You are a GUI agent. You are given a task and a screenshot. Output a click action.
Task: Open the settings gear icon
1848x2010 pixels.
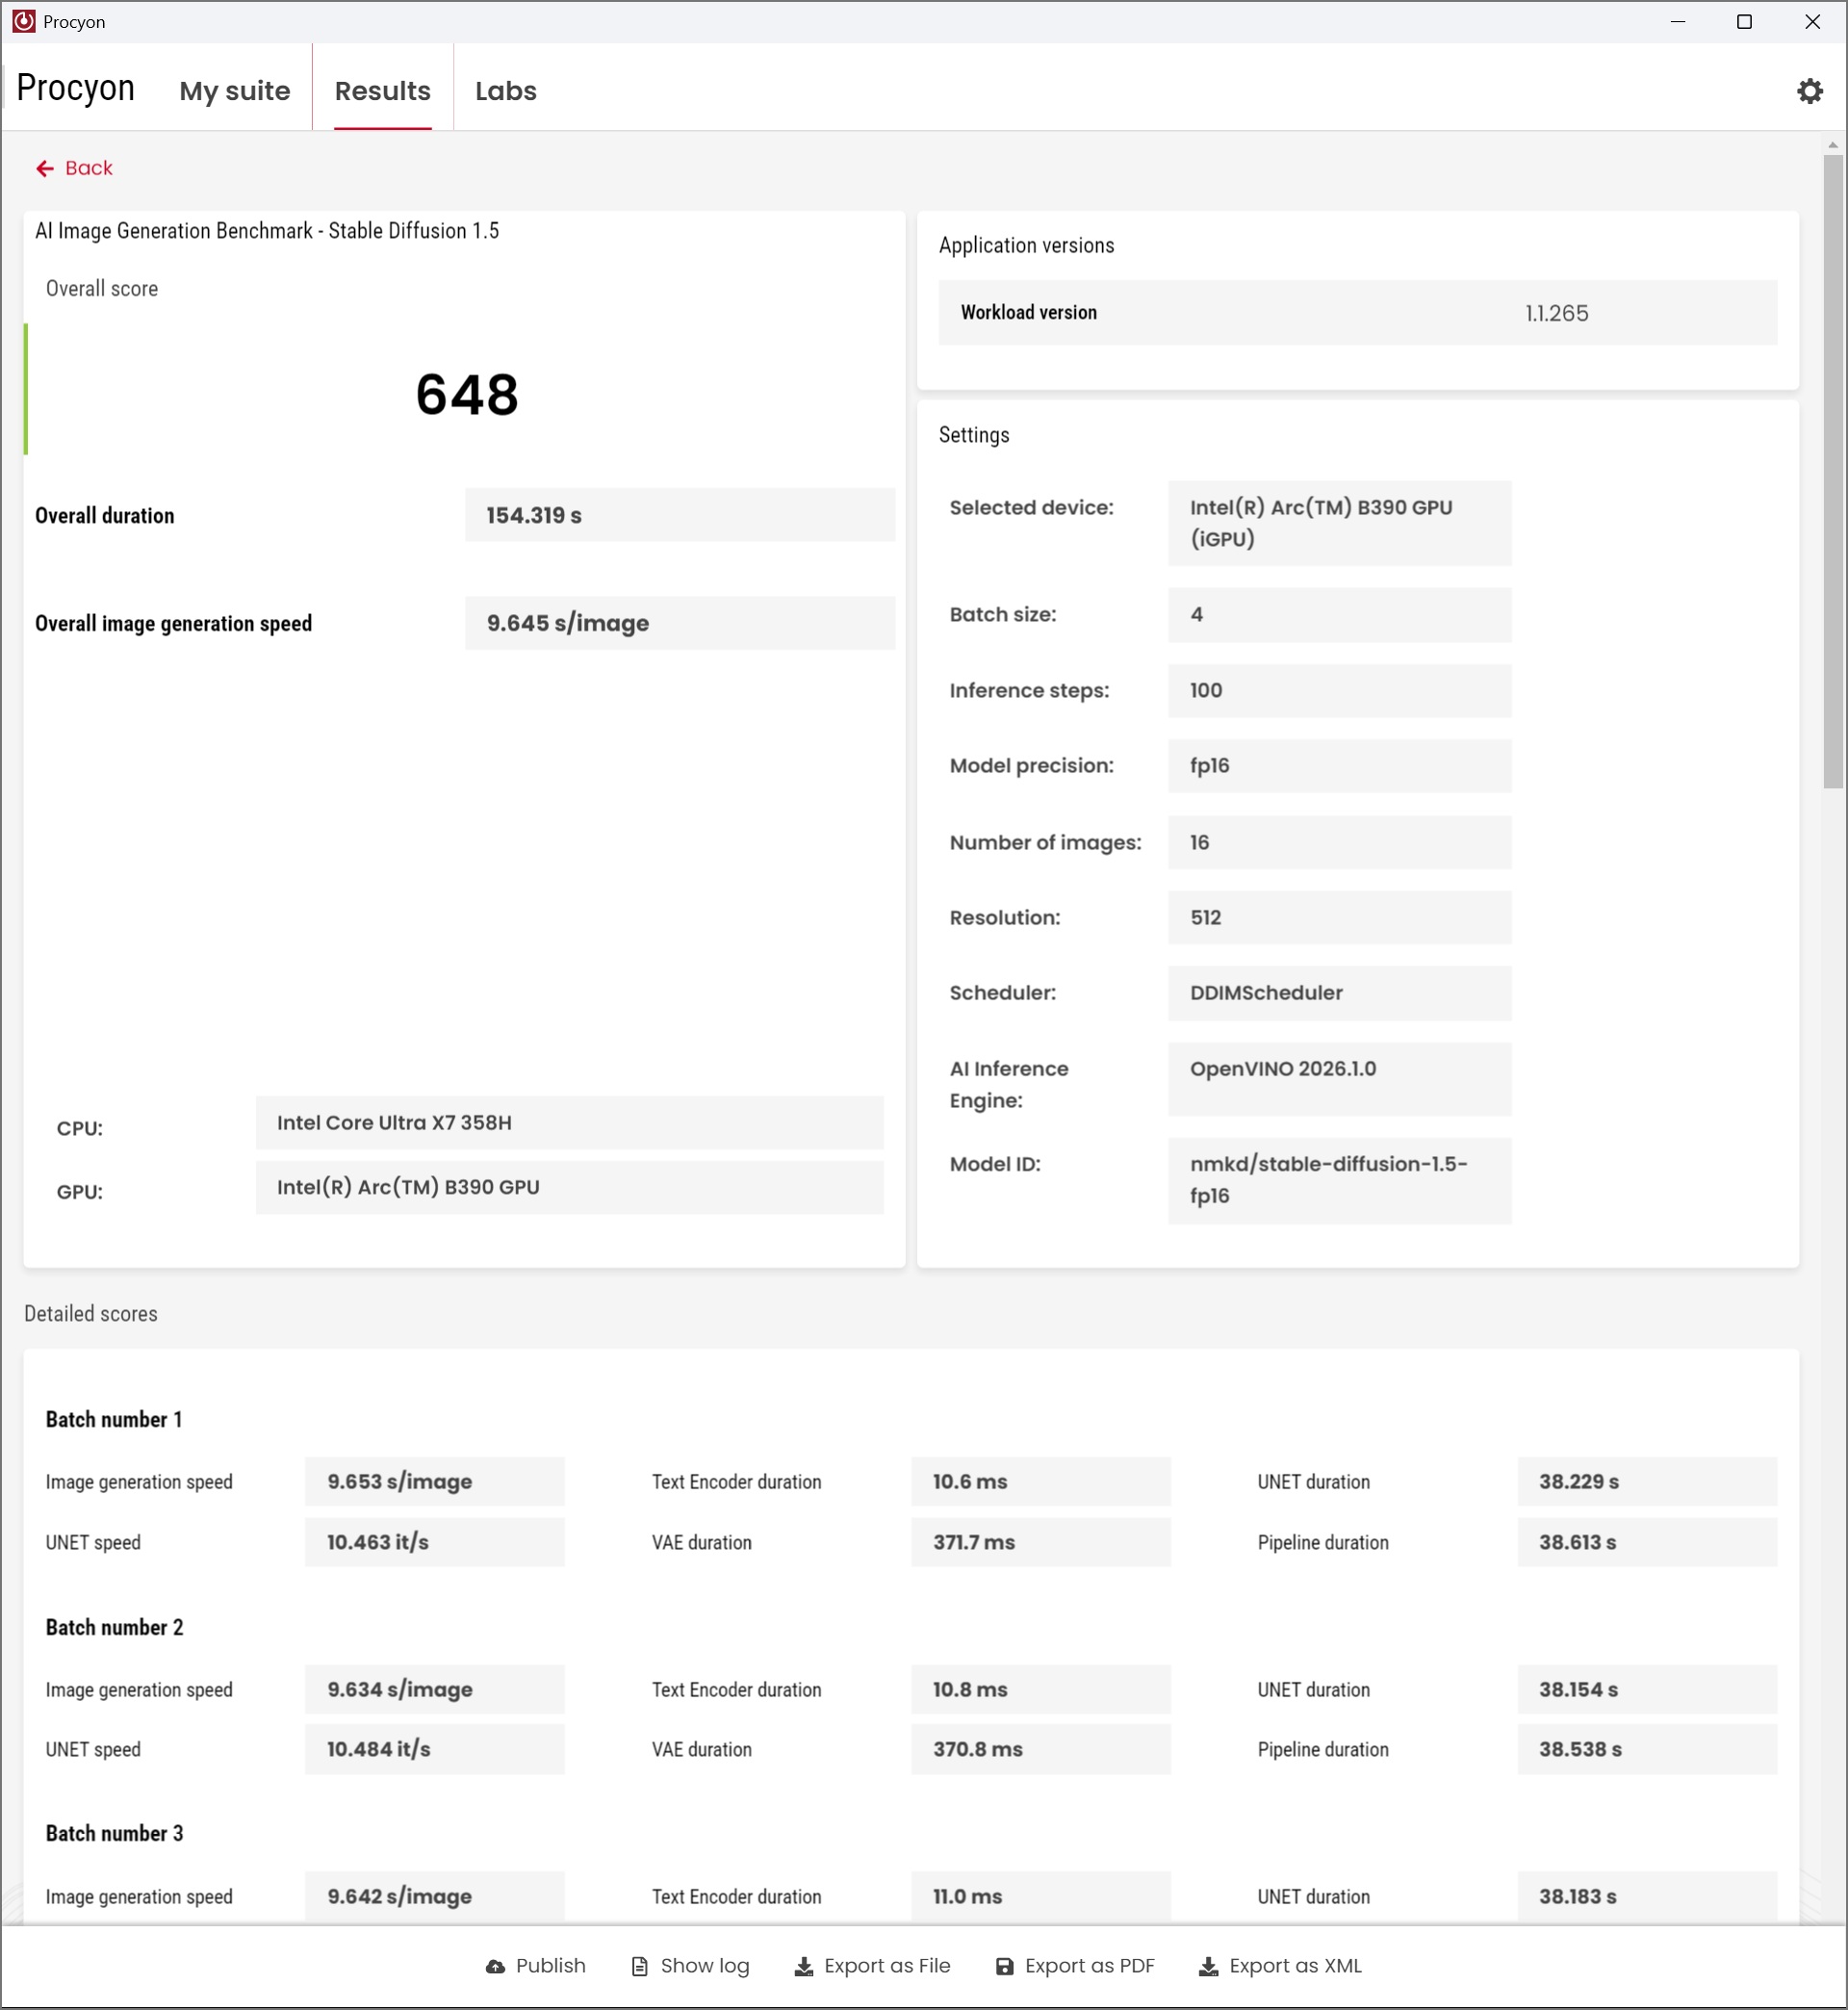coord(1809,91)
